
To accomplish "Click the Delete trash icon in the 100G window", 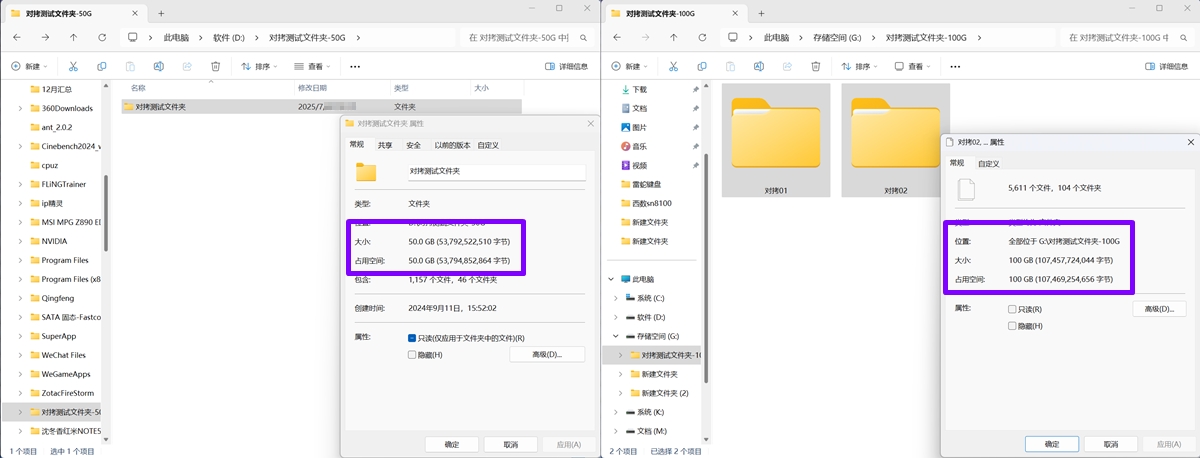I will pyautogui.click(x=815, y=67).
